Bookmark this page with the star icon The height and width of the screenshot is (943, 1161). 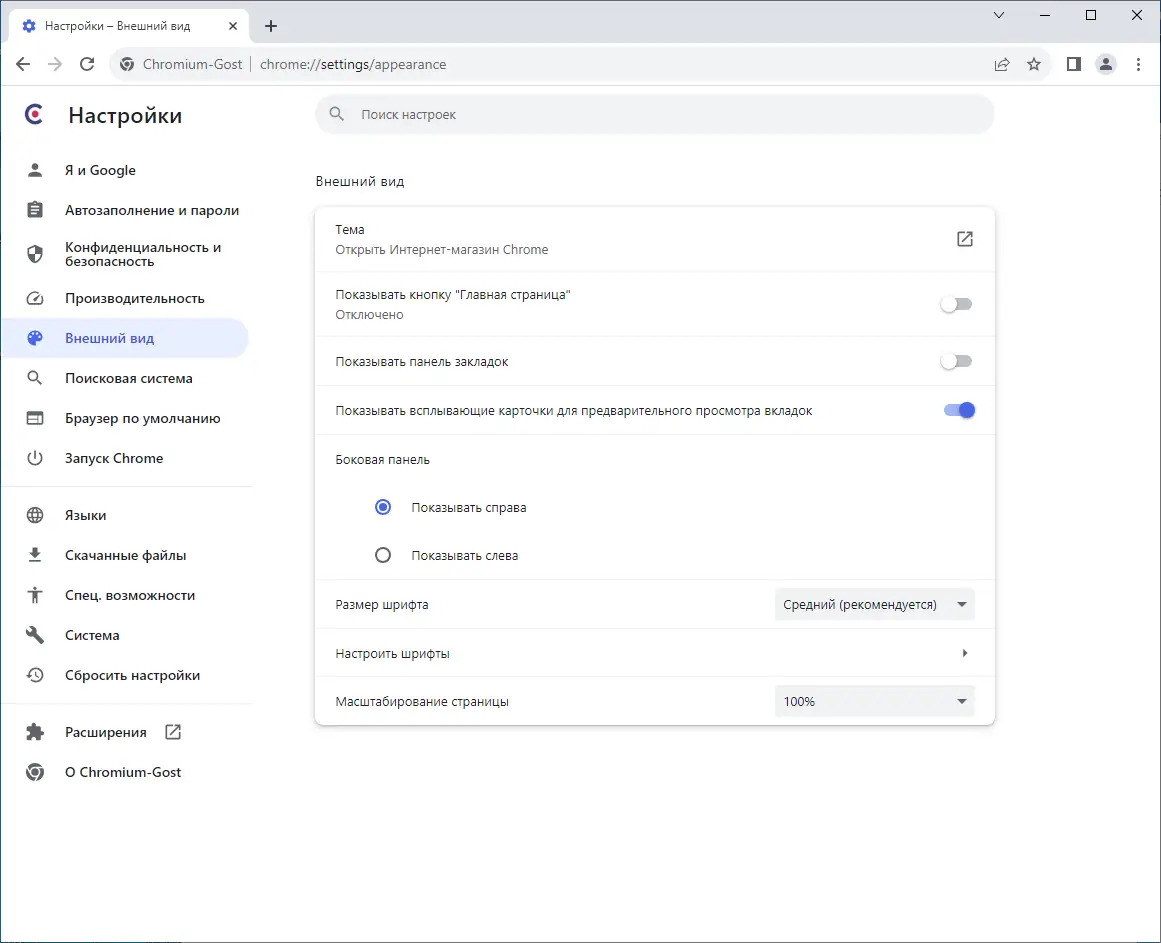[1034, 64]
